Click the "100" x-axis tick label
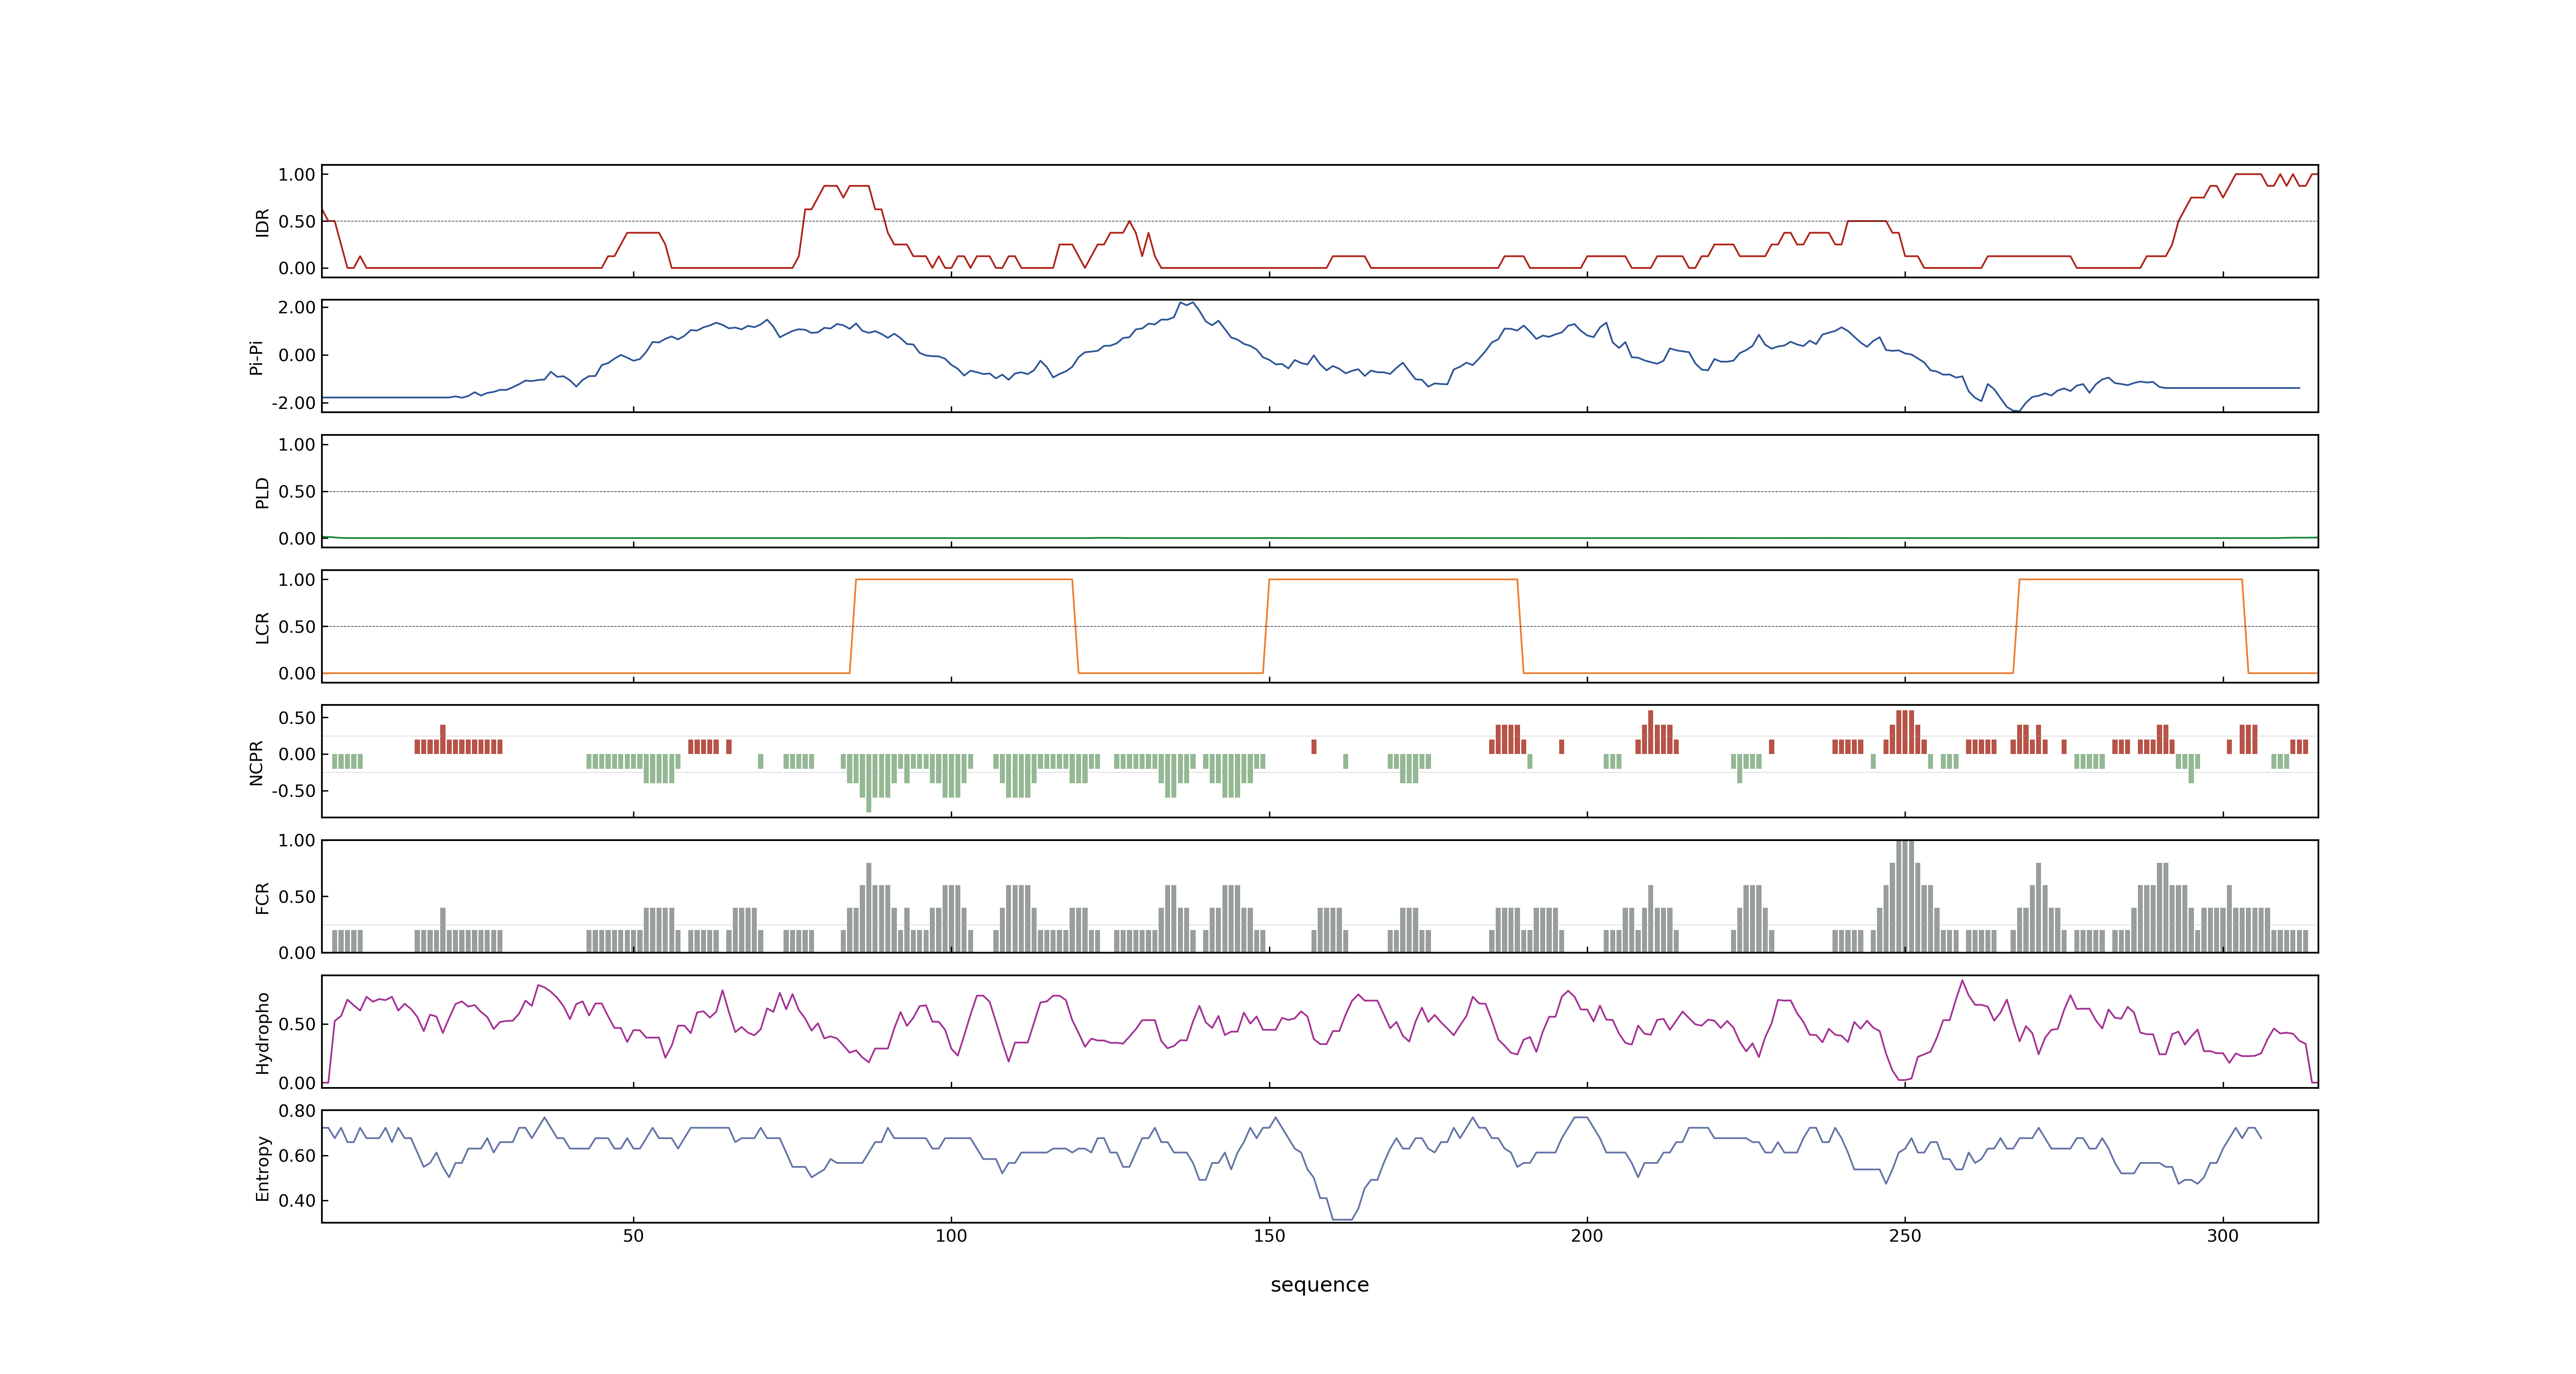The image size is (2576, 1374). coord(951,1235)
